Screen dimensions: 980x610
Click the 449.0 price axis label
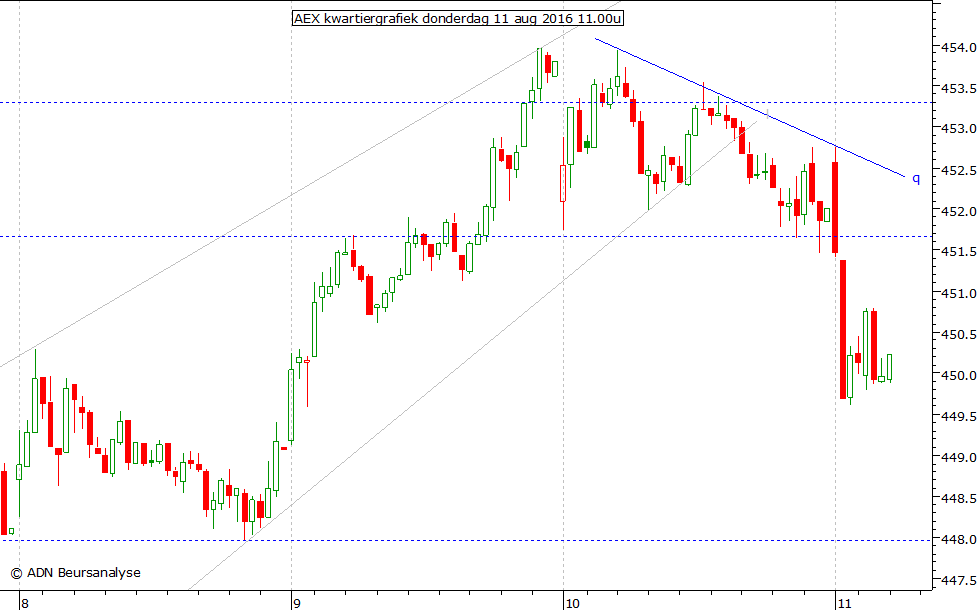point(959,458)
